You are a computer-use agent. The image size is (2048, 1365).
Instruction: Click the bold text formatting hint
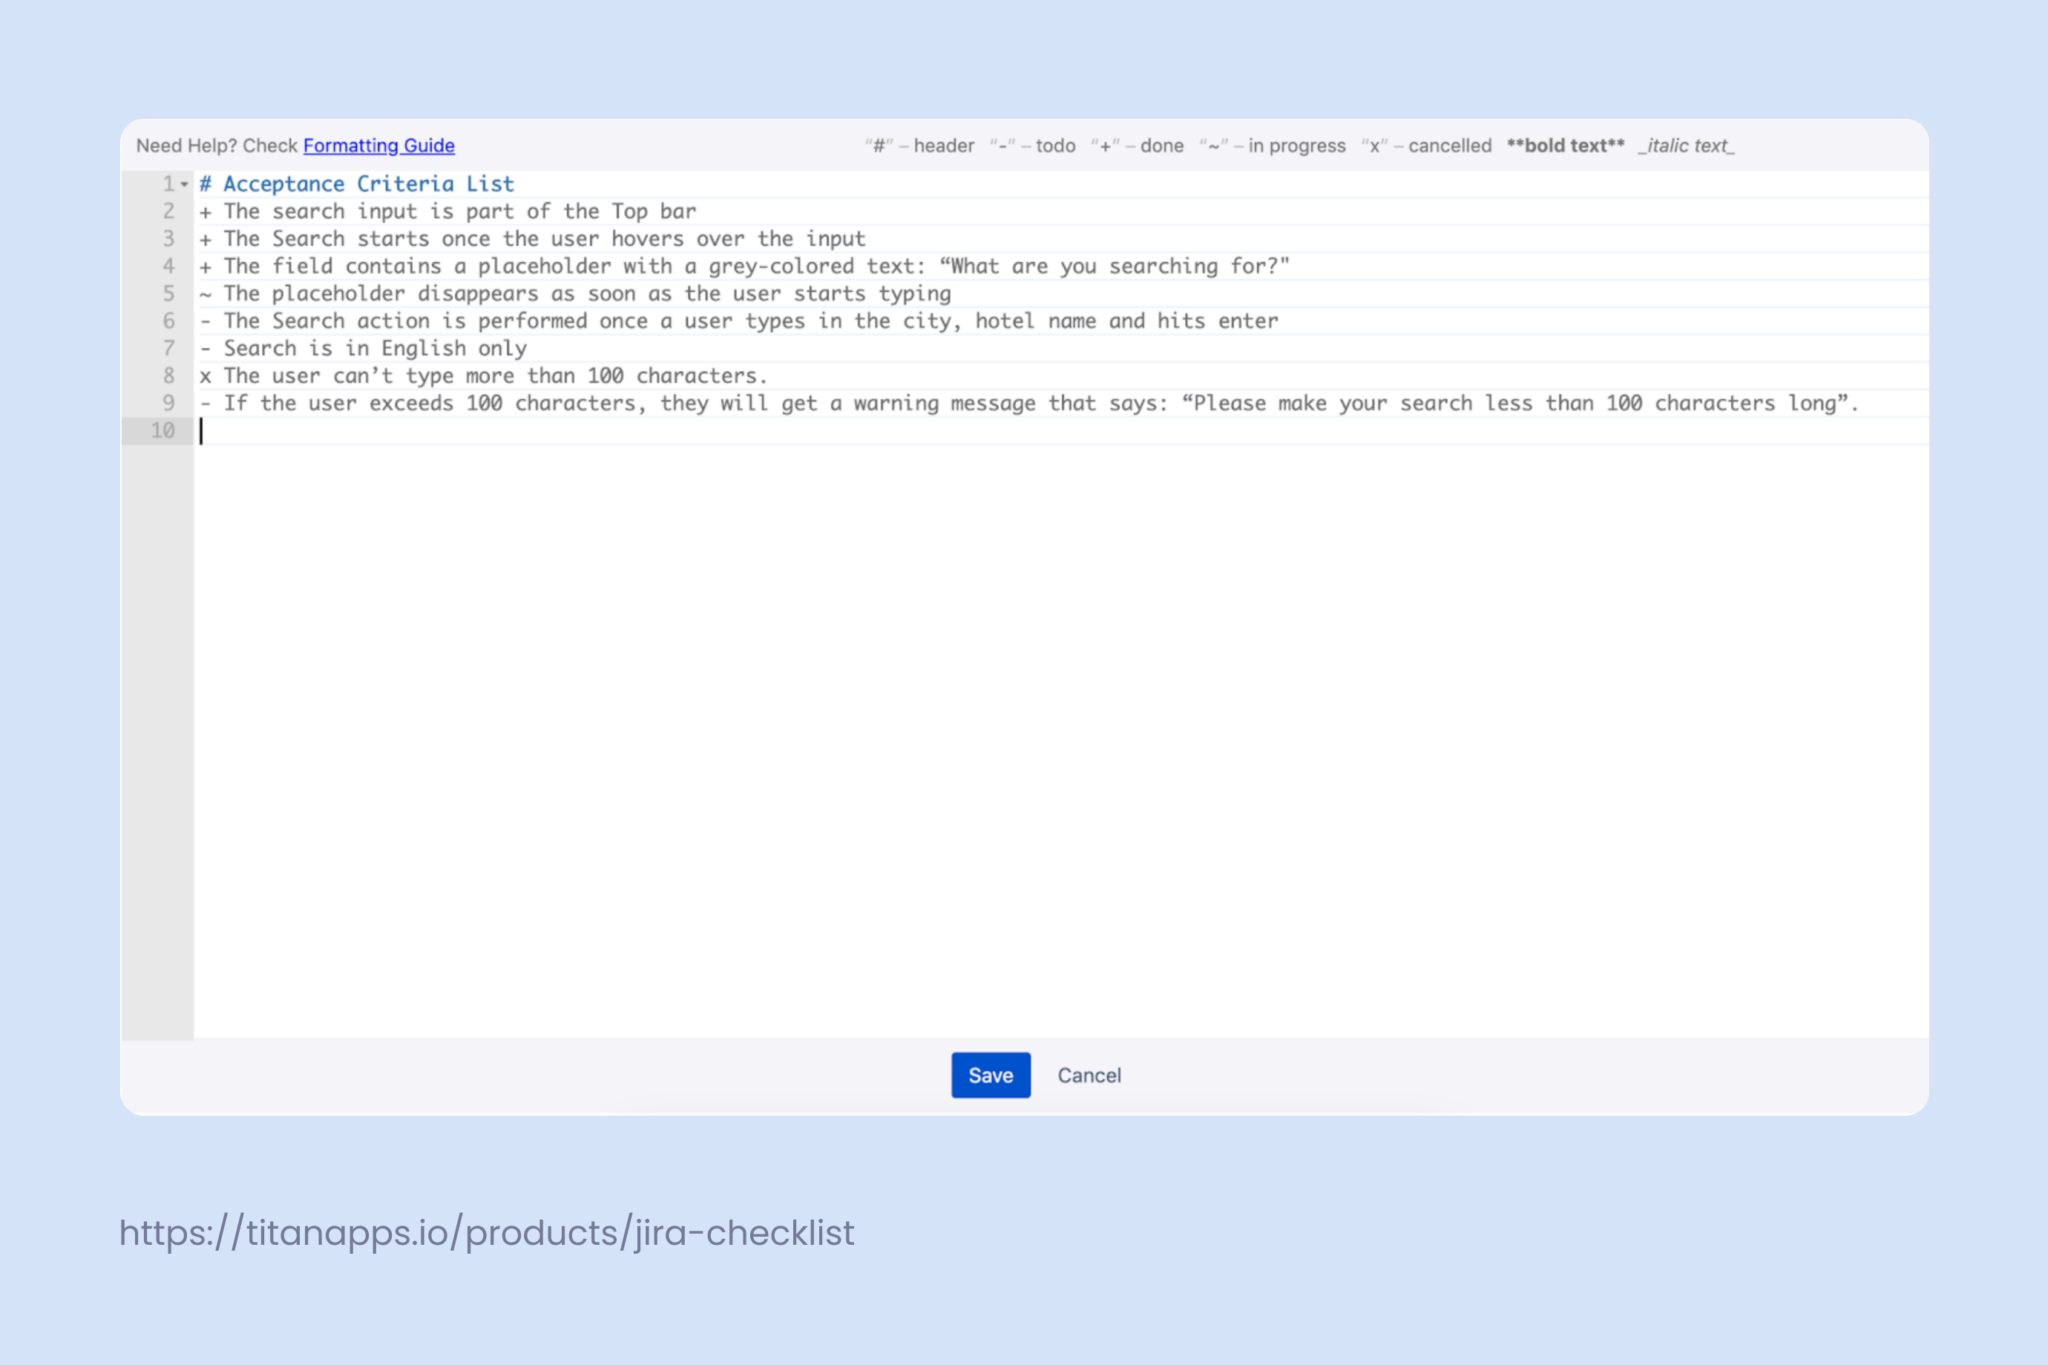pyautogui.click(x=1566, y=145)
